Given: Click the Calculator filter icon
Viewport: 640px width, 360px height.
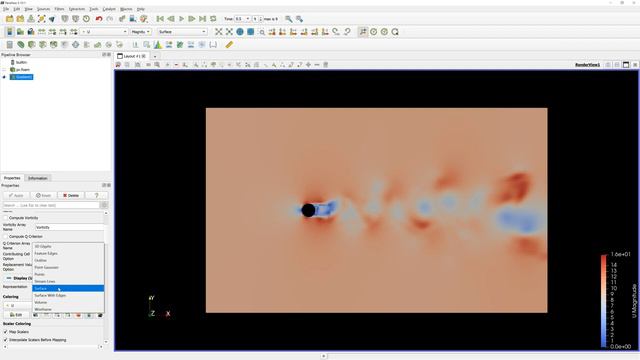Looking at the screenshot, I should (9, 45).
